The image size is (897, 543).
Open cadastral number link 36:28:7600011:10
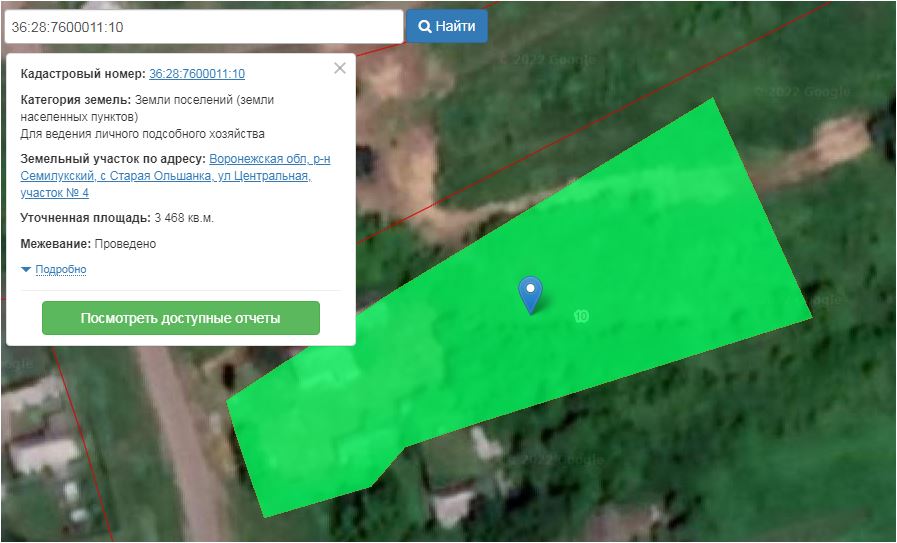[x=197, y=74]
